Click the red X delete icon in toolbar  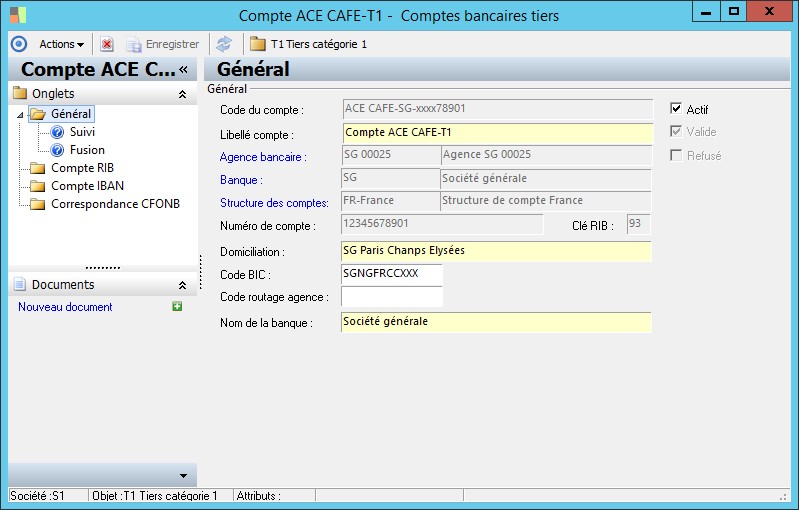(106, 44)
